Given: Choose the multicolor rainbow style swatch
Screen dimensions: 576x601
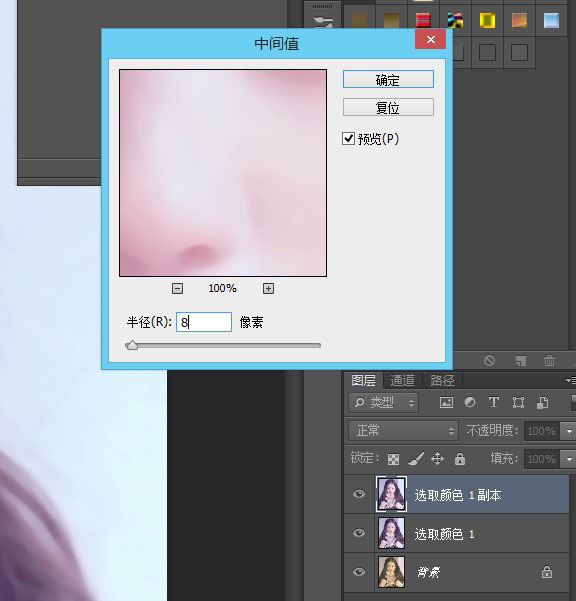Looking at the screenshot, I should point(455,20).
